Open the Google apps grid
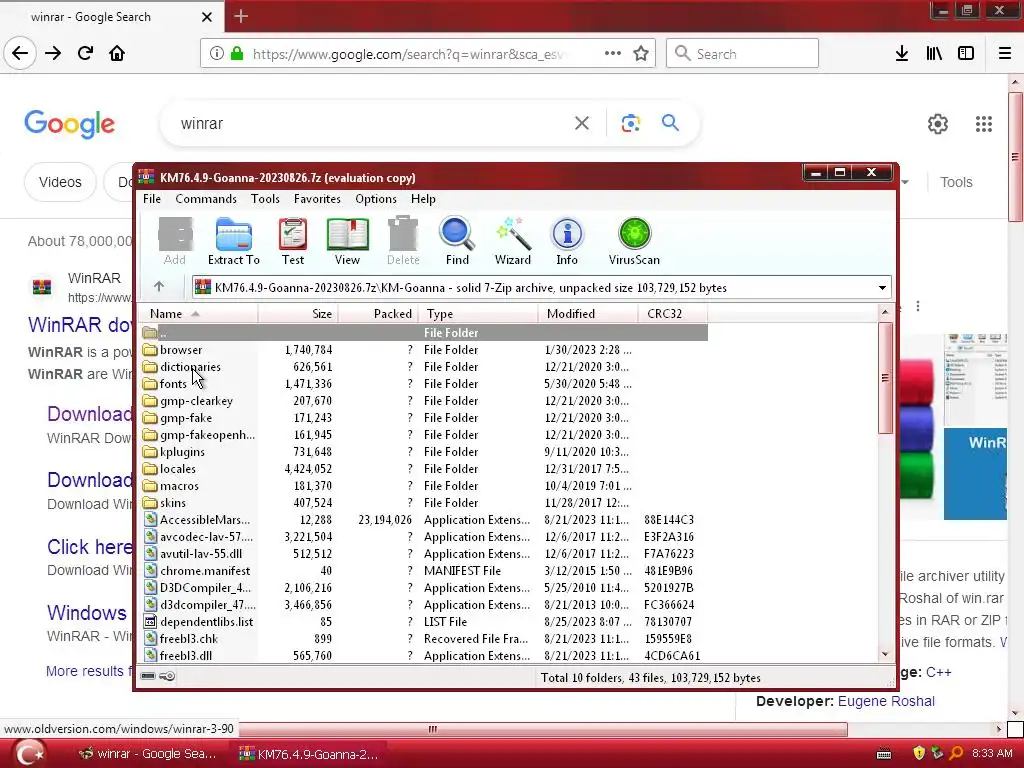The height and width of the screenshot is (768, 1024). click(984, 123)
